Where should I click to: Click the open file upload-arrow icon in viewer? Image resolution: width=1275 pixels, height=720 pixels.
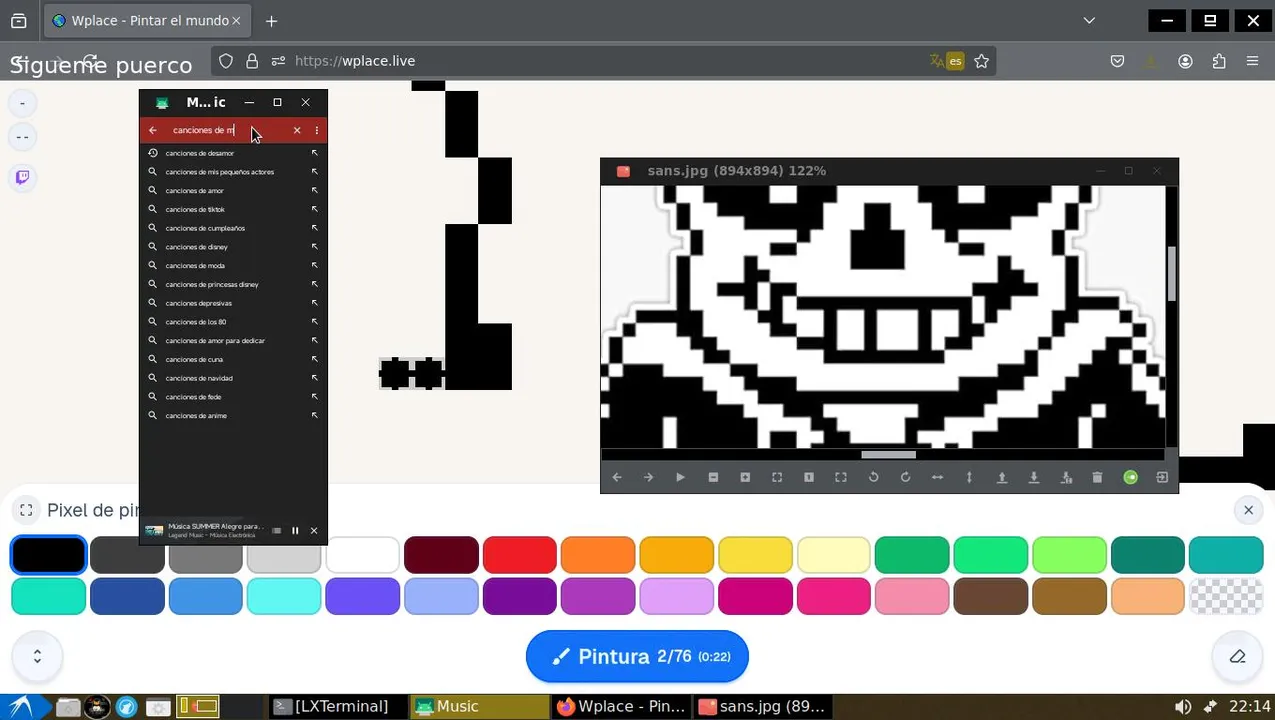pyautogui.click(x=1001, y=478)
